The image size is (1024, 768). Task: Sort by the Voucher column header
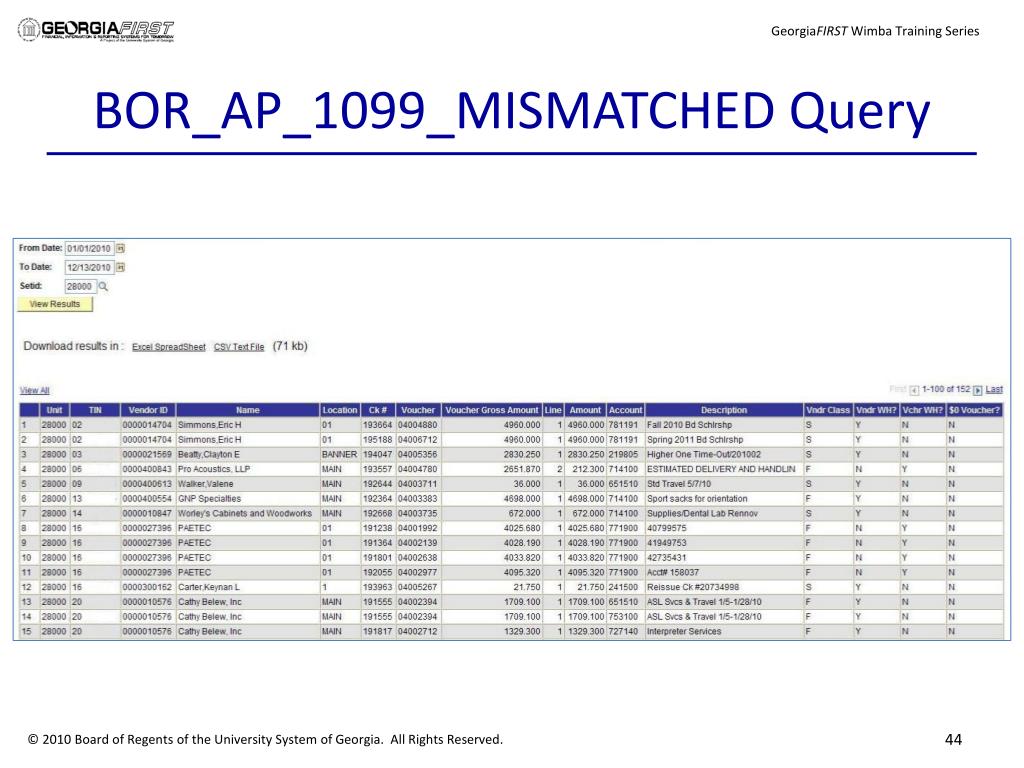point(418,410)
